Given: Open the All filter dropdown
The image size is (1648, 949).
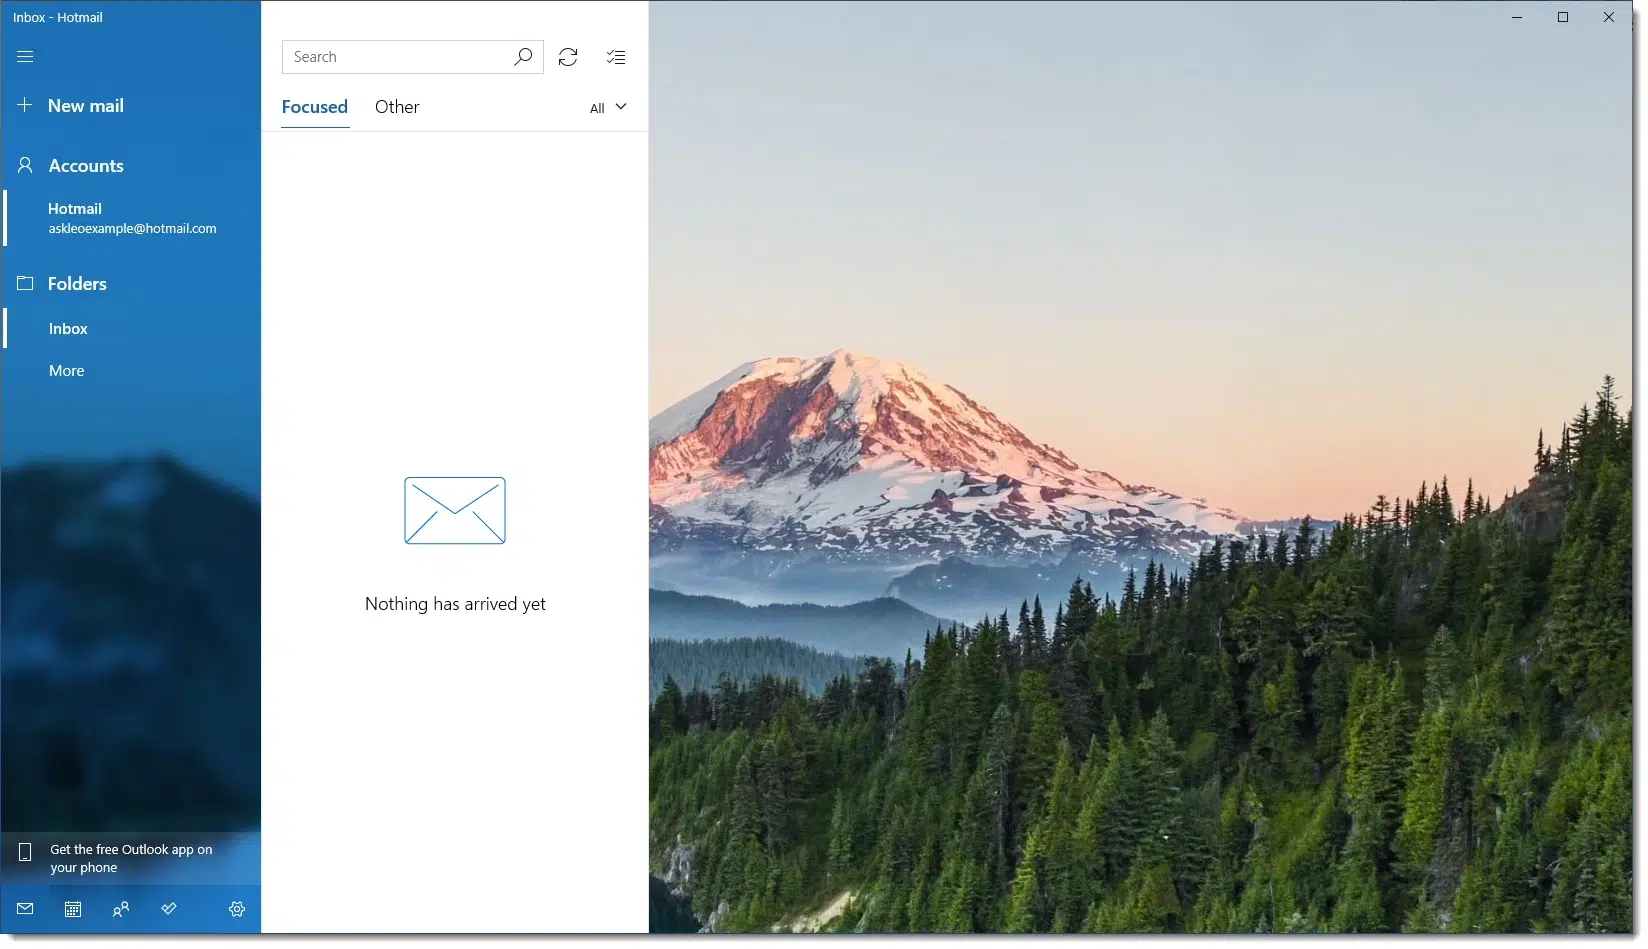Looking at the screenshot, I should [608, 108].
